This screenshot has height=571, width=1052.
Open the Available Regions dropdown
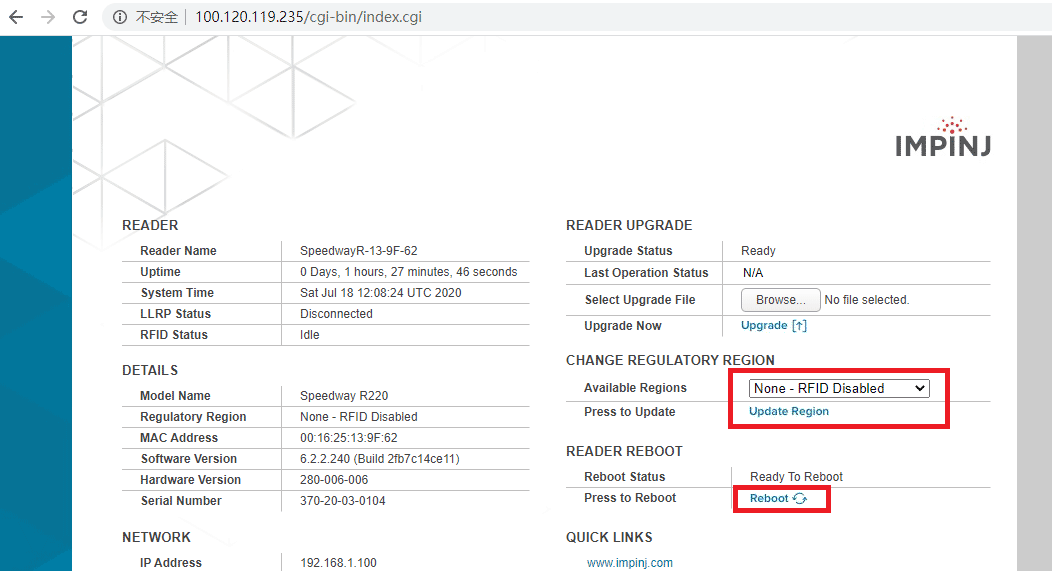tap(839, 388)
